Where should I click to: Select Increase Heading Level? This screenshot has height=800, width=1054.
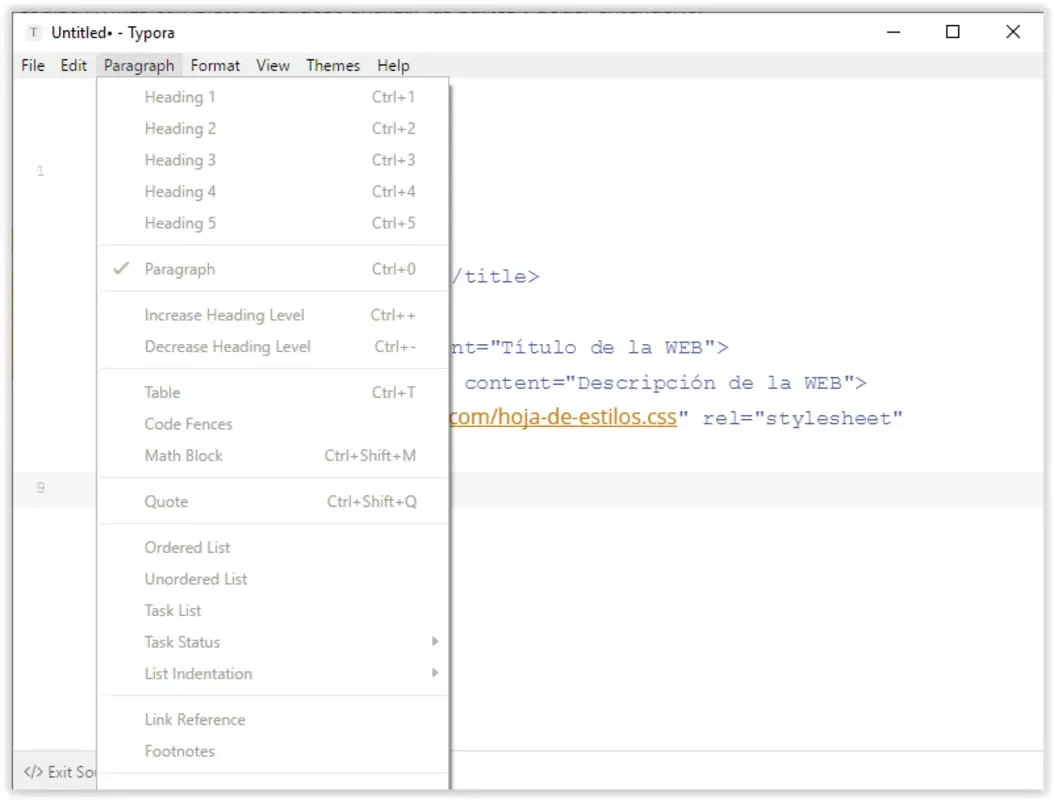pyautogui.click(x=223, y=315)
